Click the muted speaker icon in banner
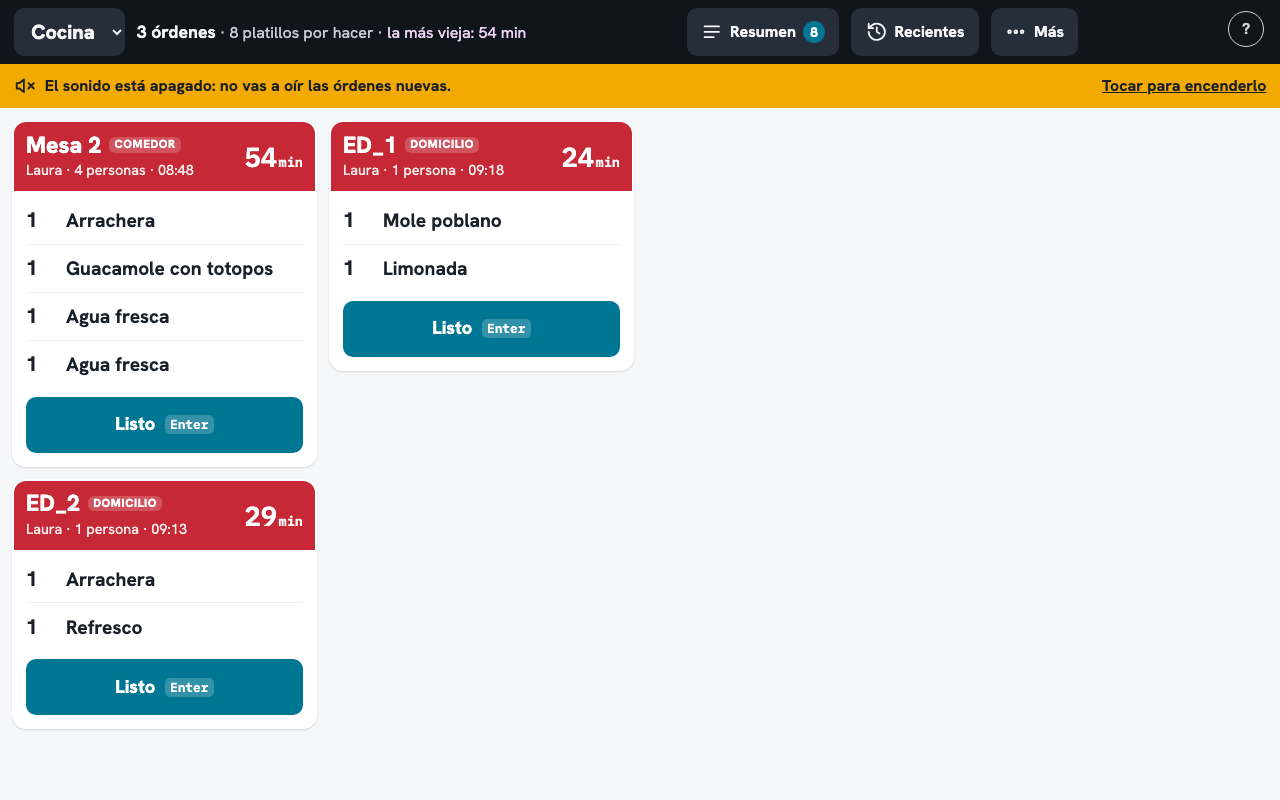The width and height of the screenshot is (1280, 800). tap(26, 86)
